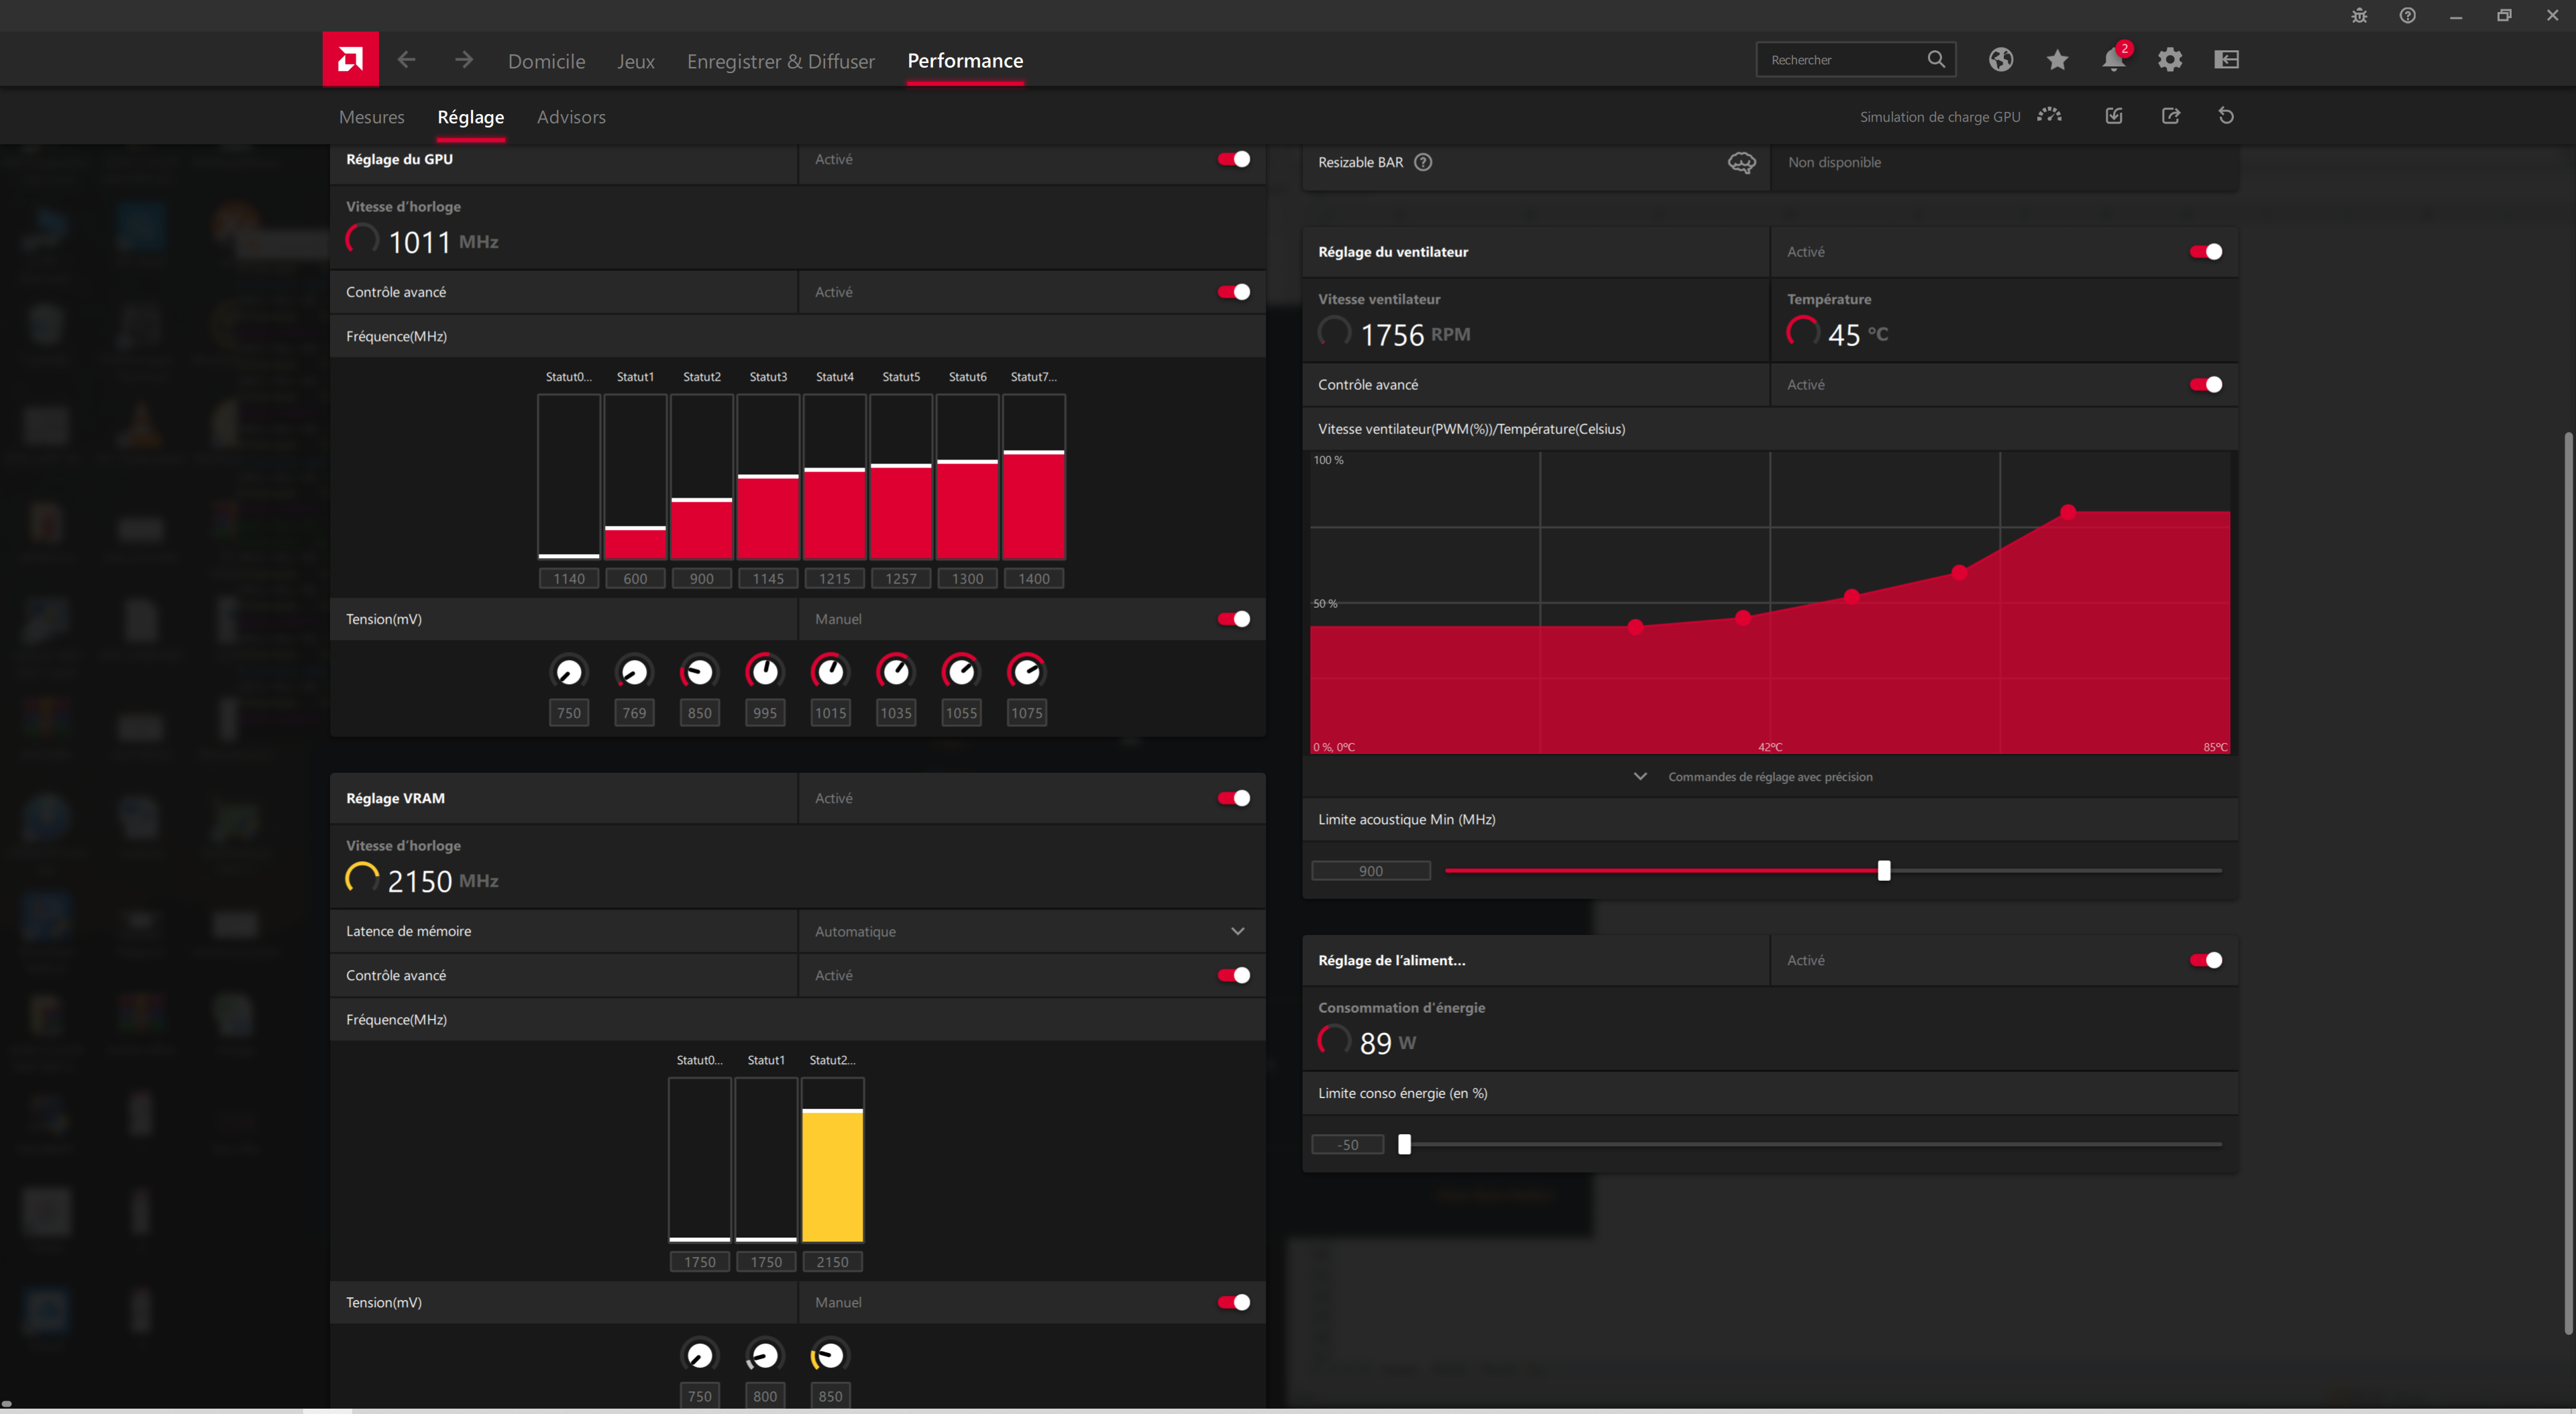Switch to the Mesures tab
Viewport: 2576px width, 1414px height.
pyautogui.click(x=371, y=117)
